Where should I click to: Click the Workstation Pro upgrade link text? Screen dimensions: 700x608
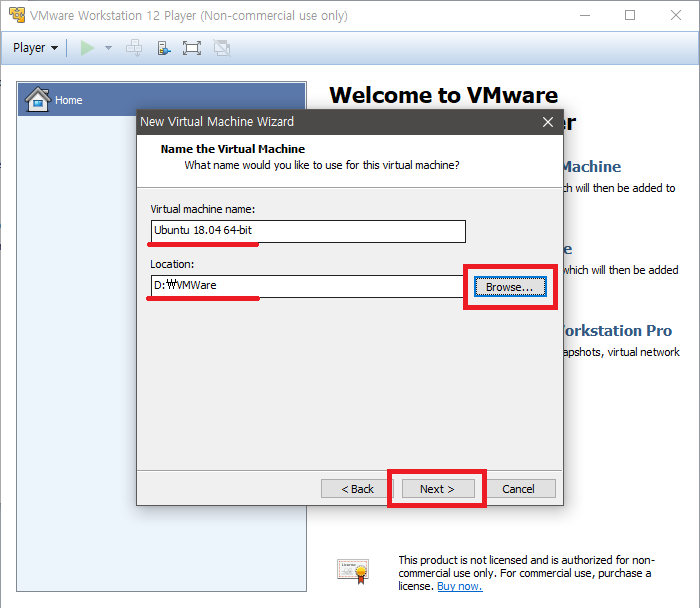tap(617, 331)
